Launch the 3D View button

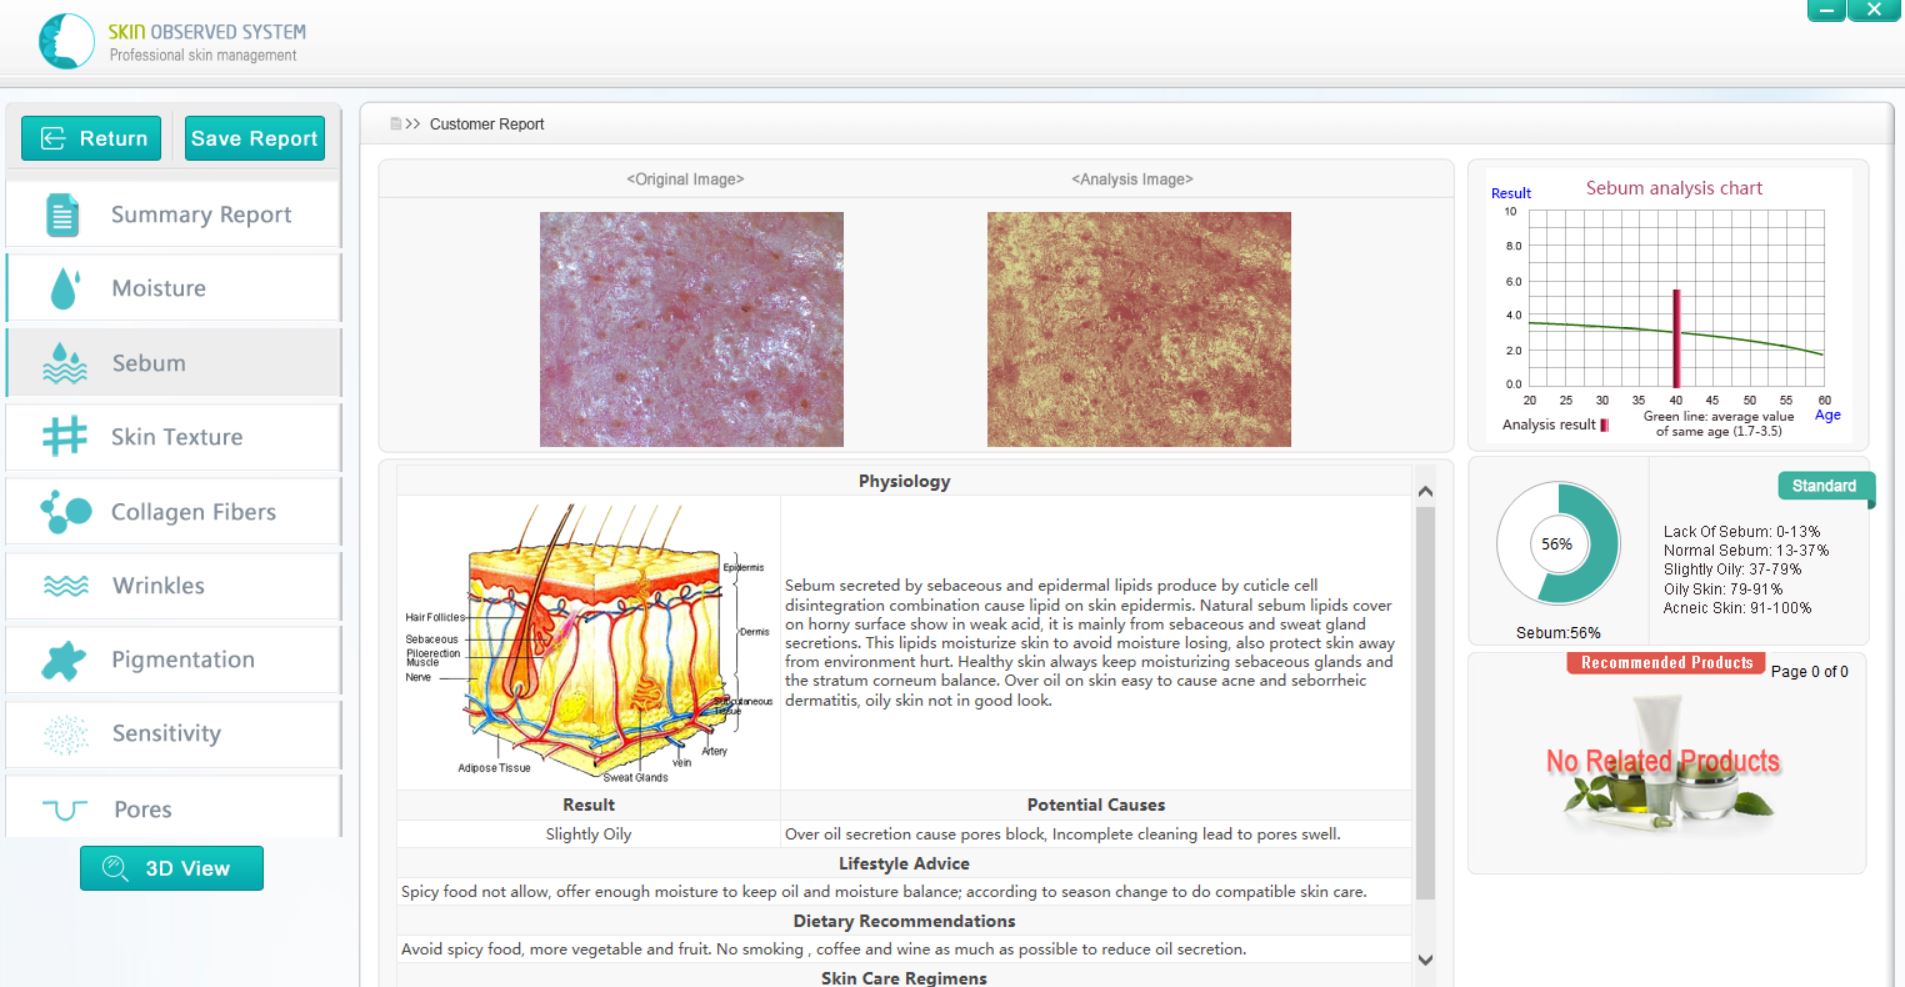pyautogui.click(x=172, y=868)
